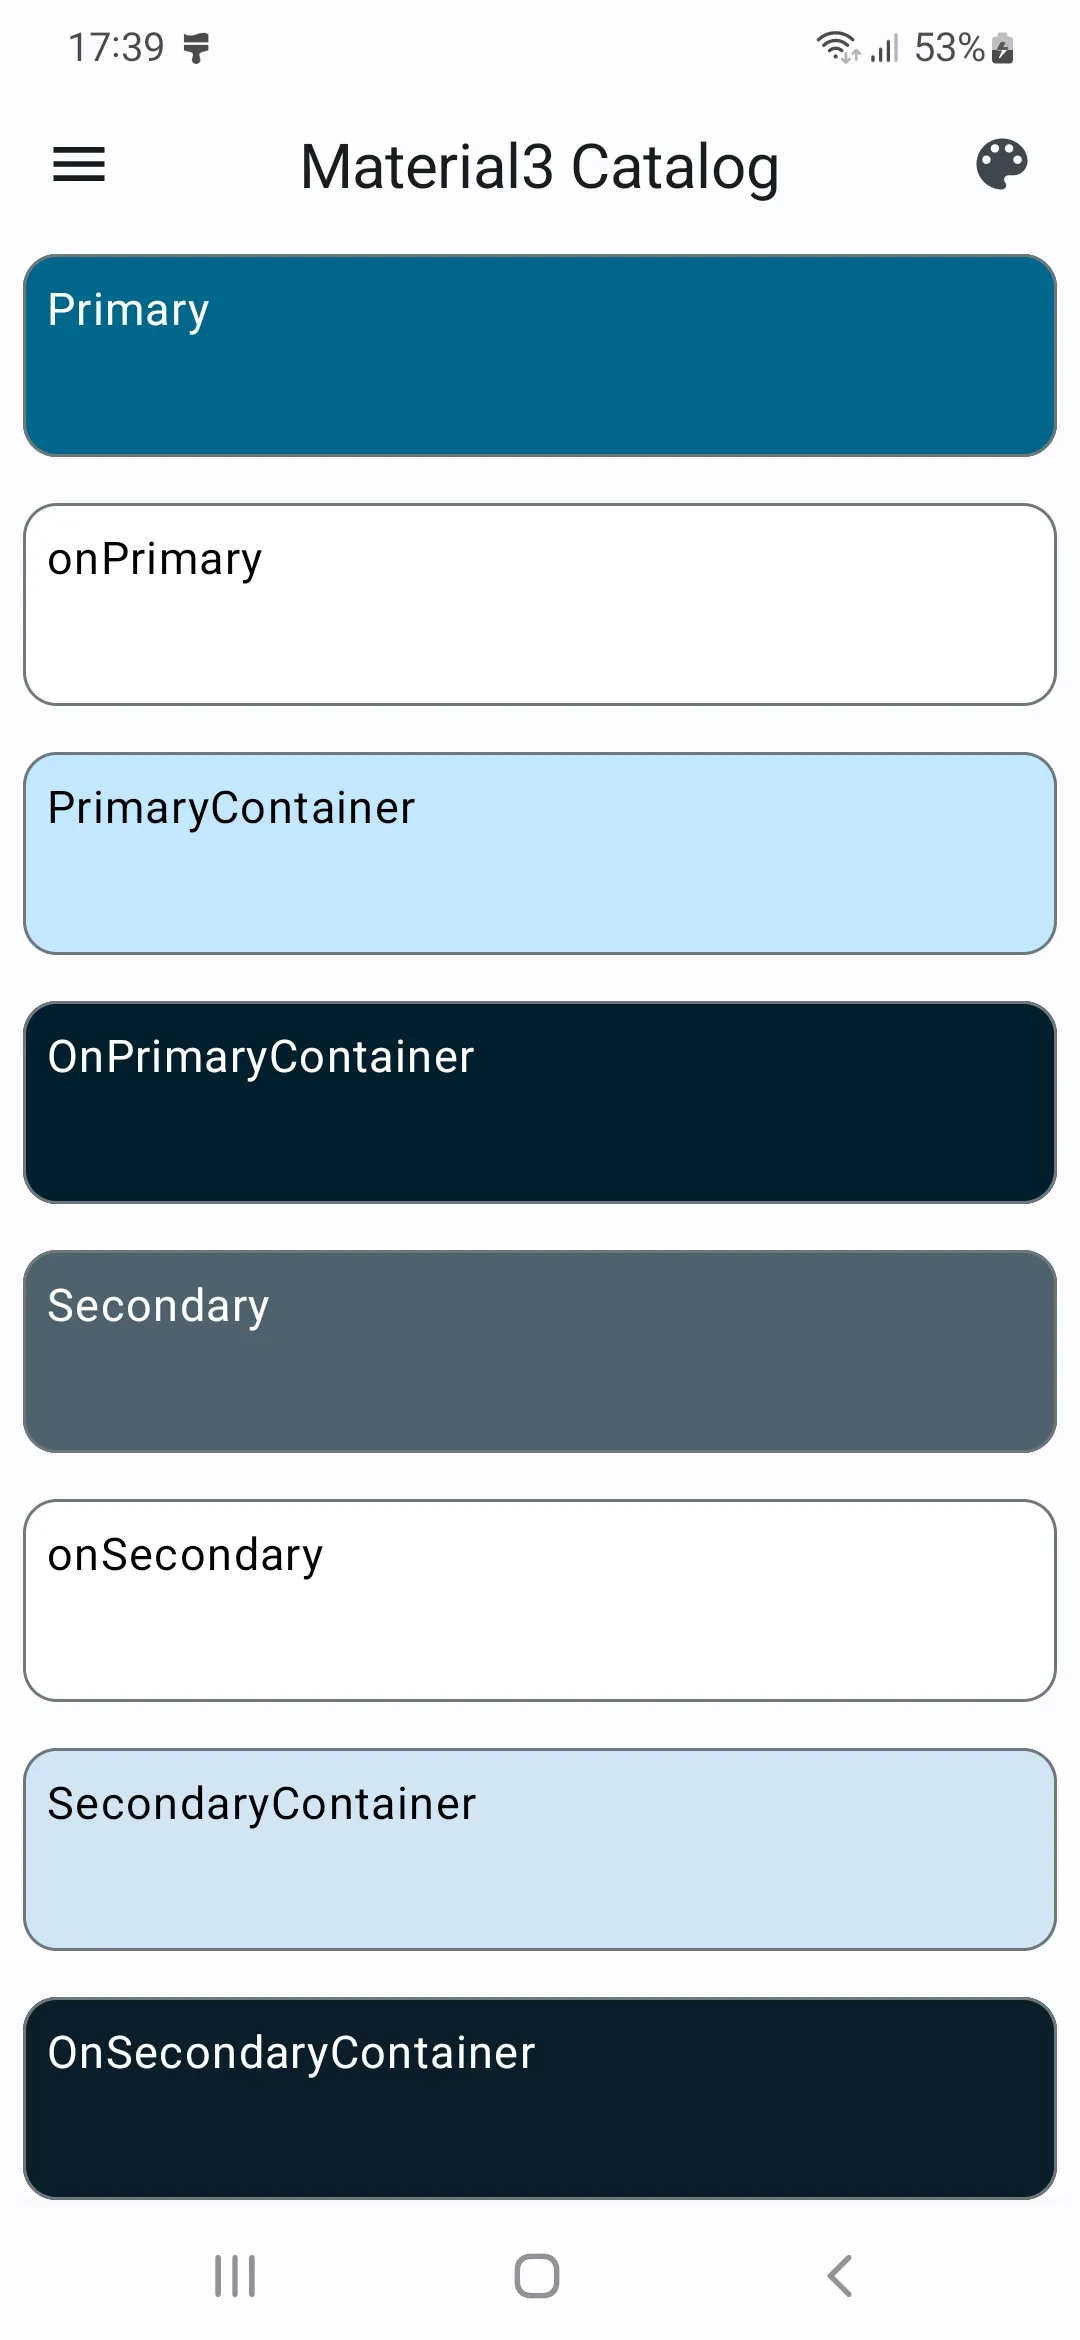1080x2340 pixels.
Task: Tap the Android back navigation button
Action: pyautogui.click(x=840, y=2276)
